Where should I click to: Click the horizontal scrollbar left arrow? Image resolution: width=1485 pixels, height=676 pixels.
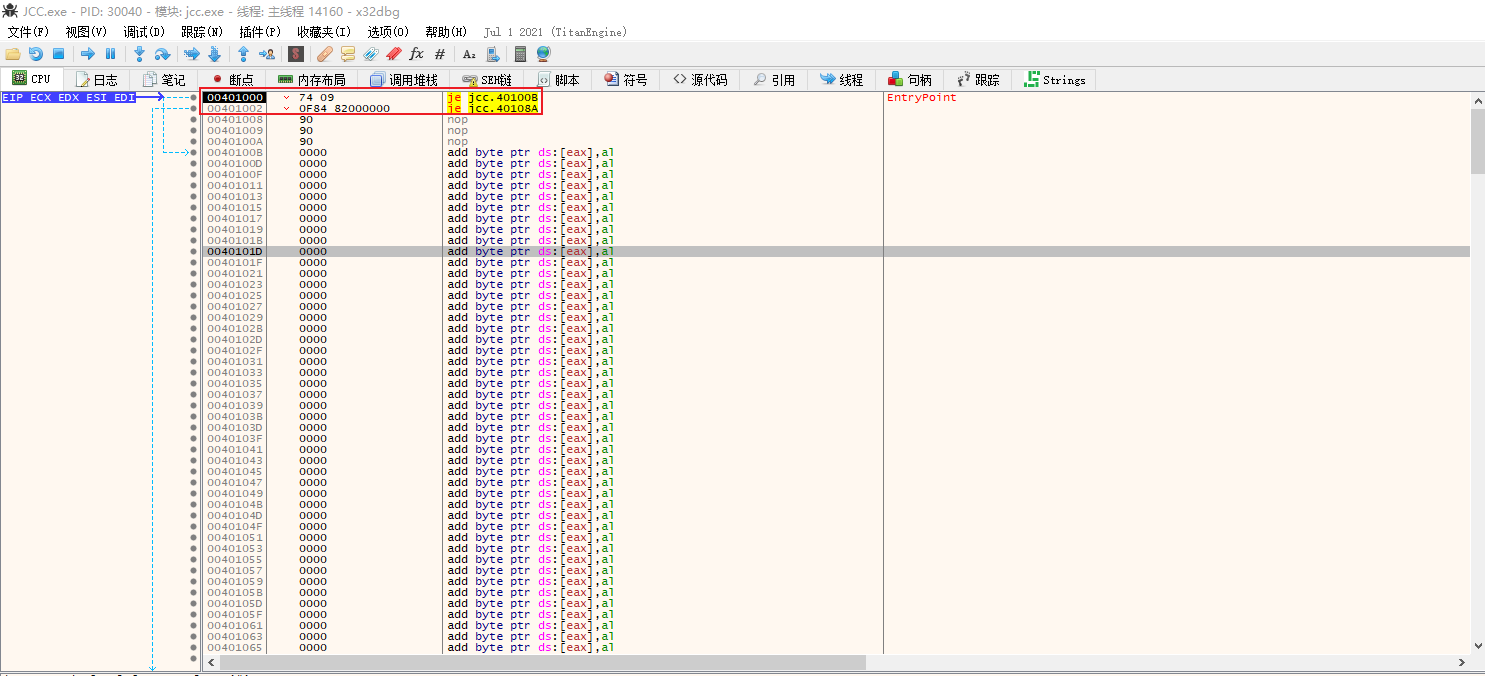pos(211,662)
